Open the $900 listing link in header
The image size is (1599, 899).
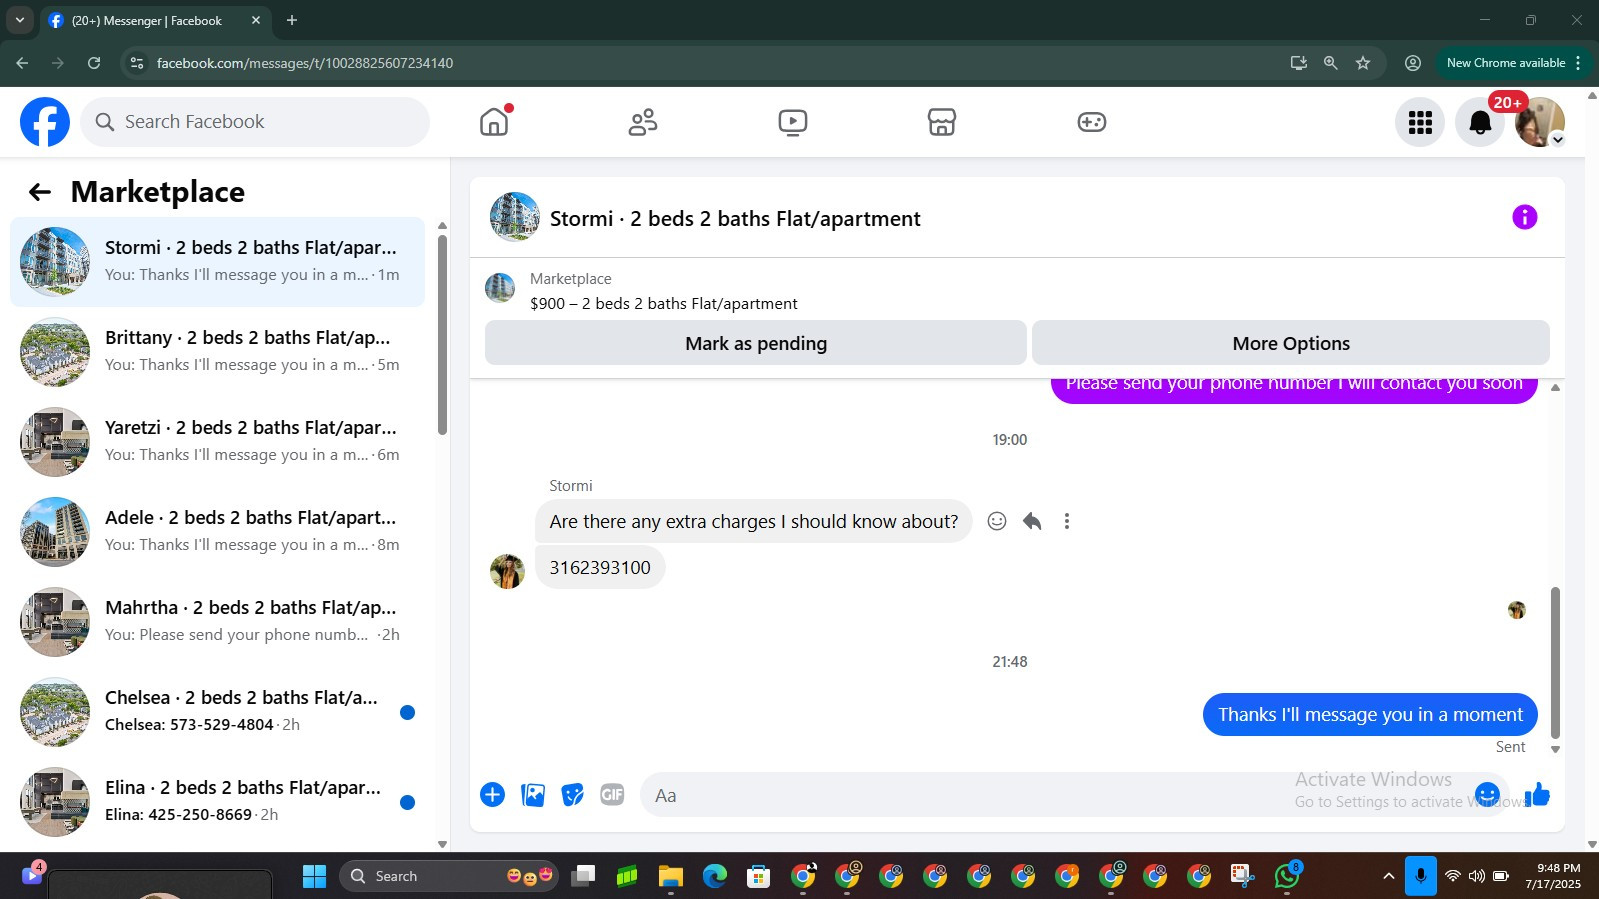click(664, 303)
